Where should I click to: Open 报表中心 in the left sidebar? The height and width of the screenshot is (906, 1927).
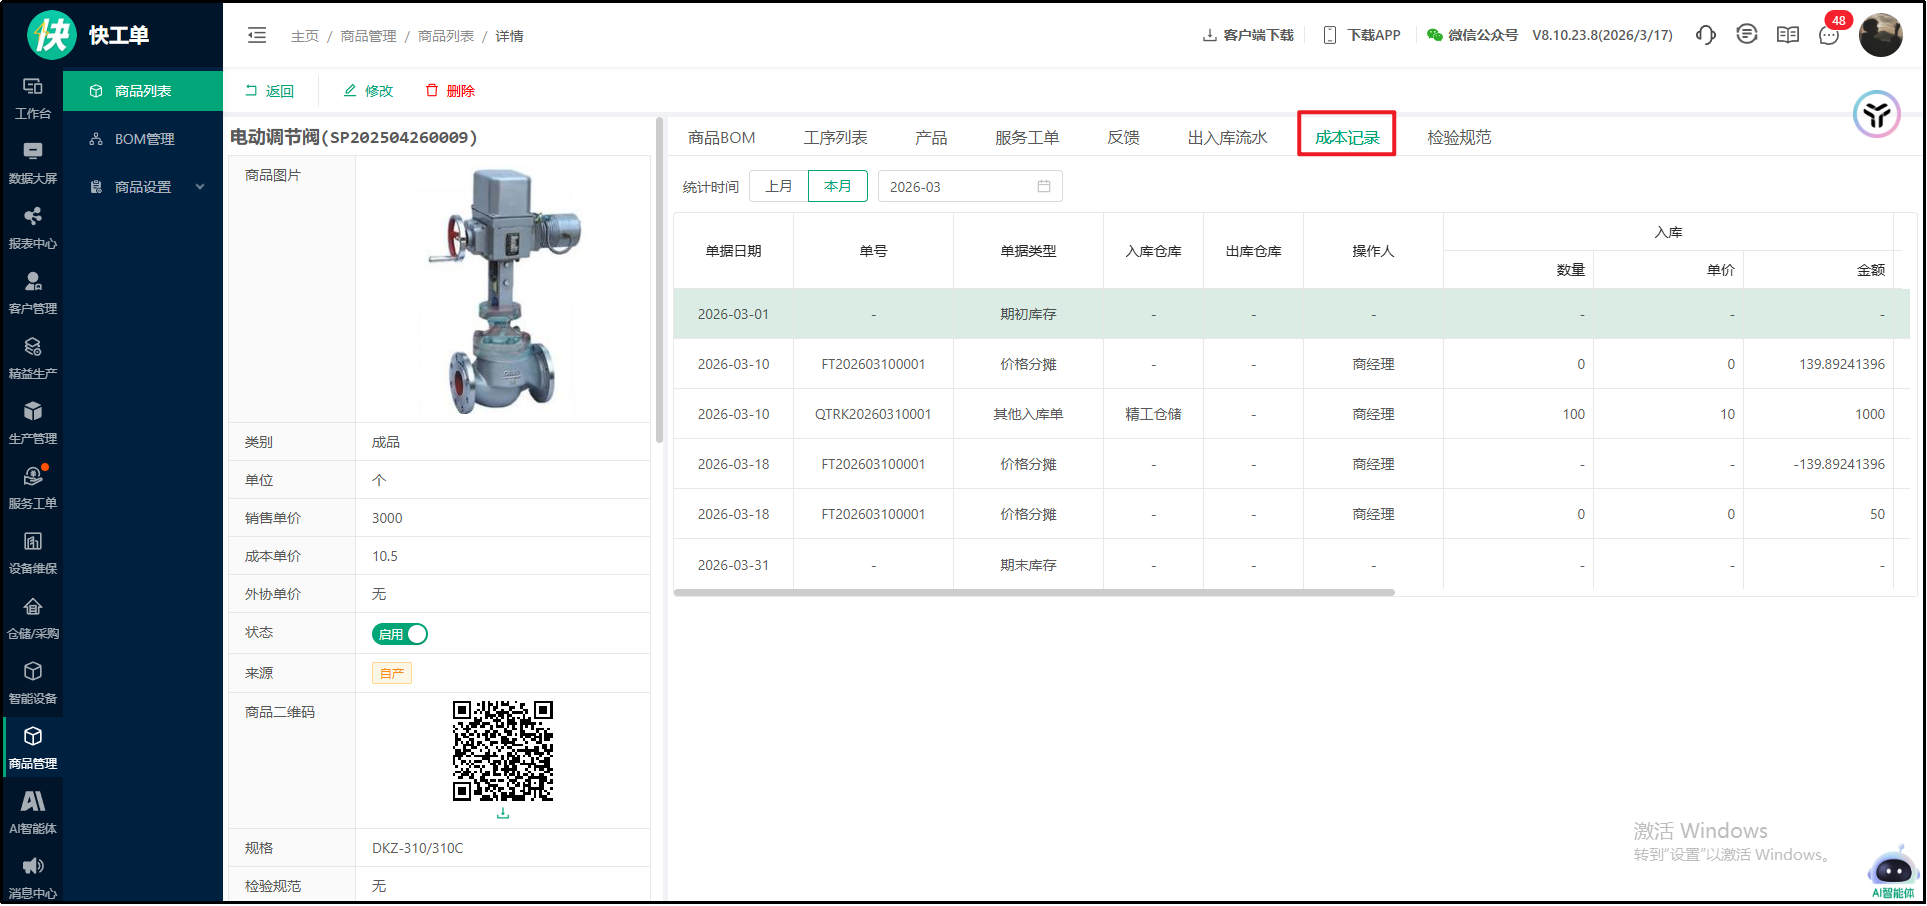(x=33, y=227)
